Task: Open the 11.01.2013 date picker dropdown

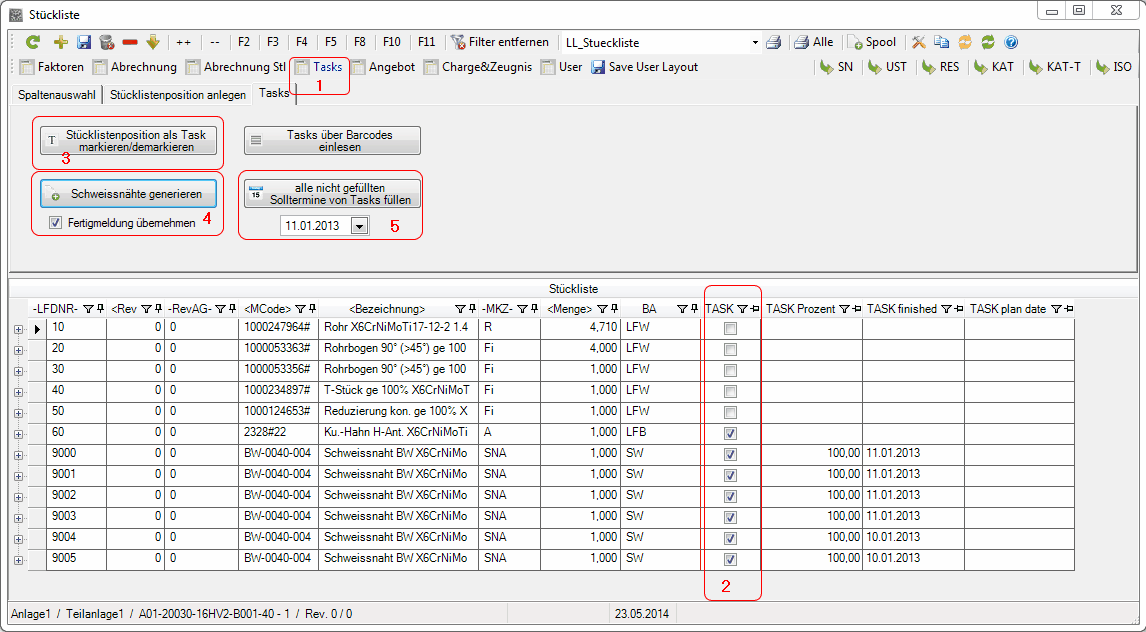Action: point(359,227)
